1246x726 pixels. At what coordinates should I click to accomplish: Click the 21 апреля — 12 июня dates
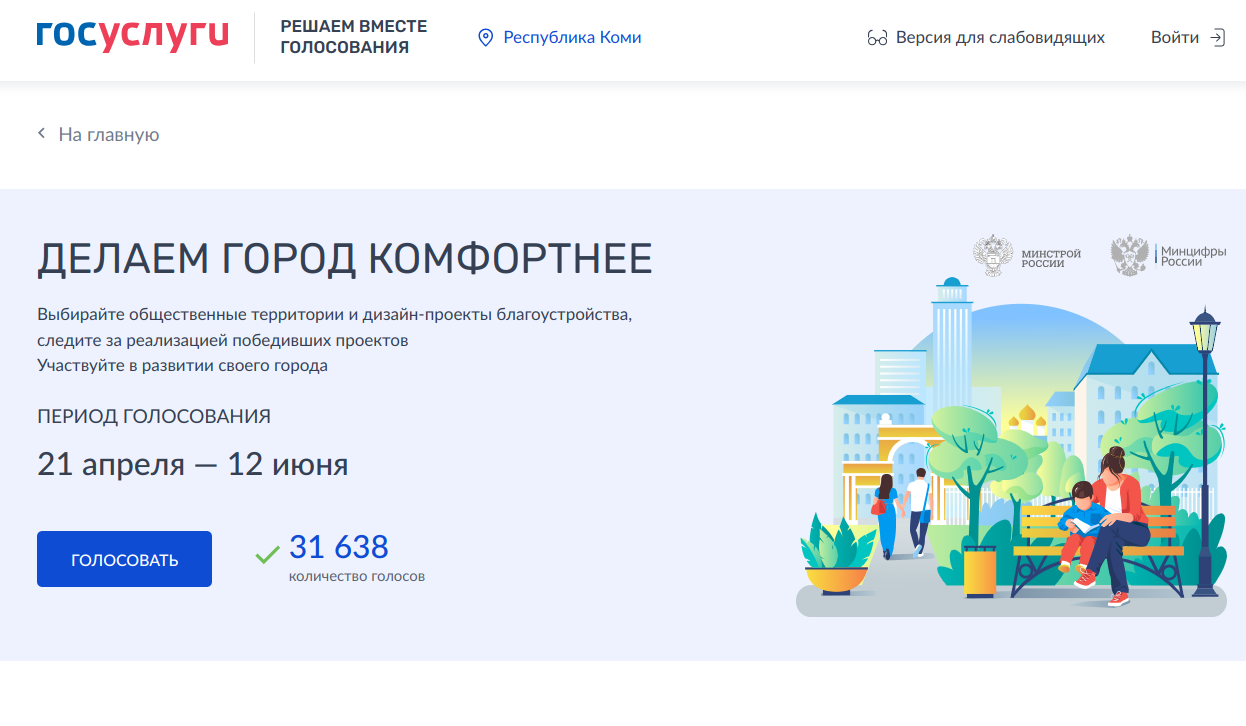[192, 464]
